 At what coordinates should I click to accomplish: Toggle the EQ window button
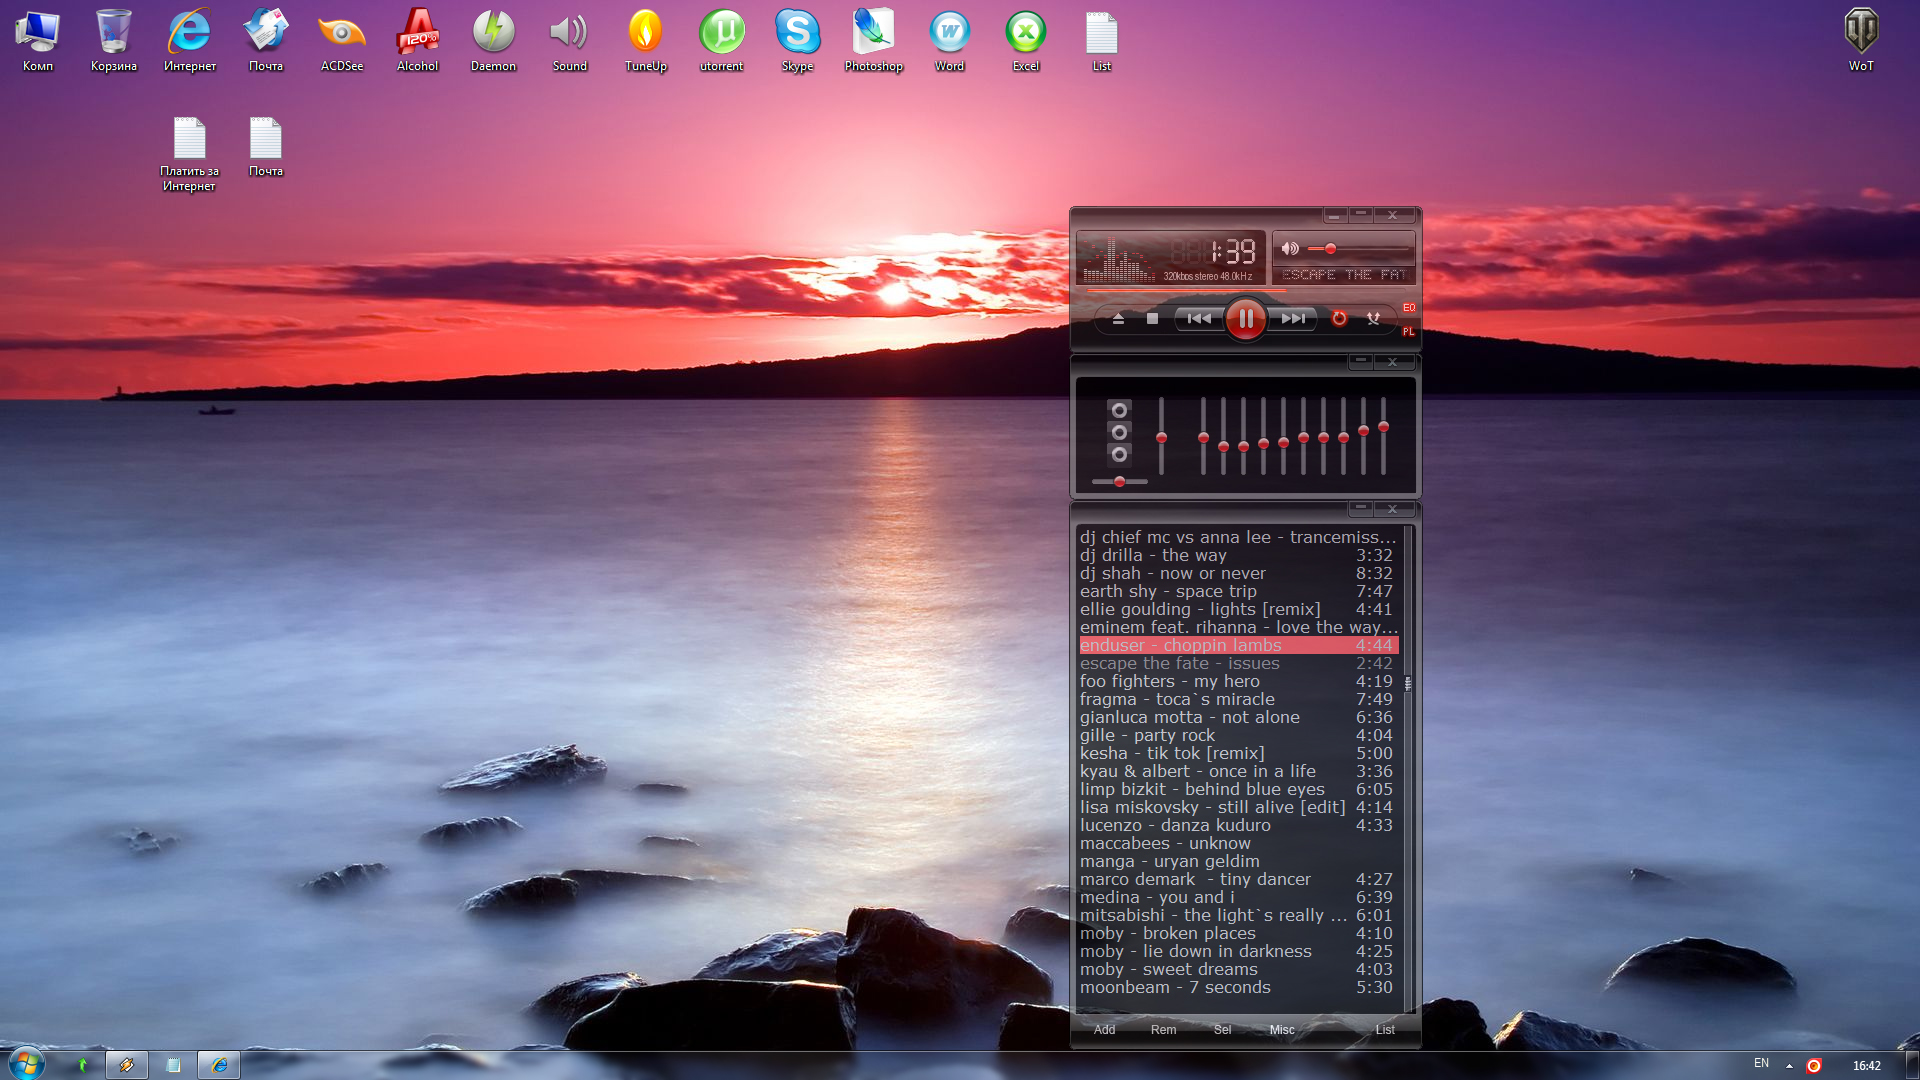point(1408,308)
